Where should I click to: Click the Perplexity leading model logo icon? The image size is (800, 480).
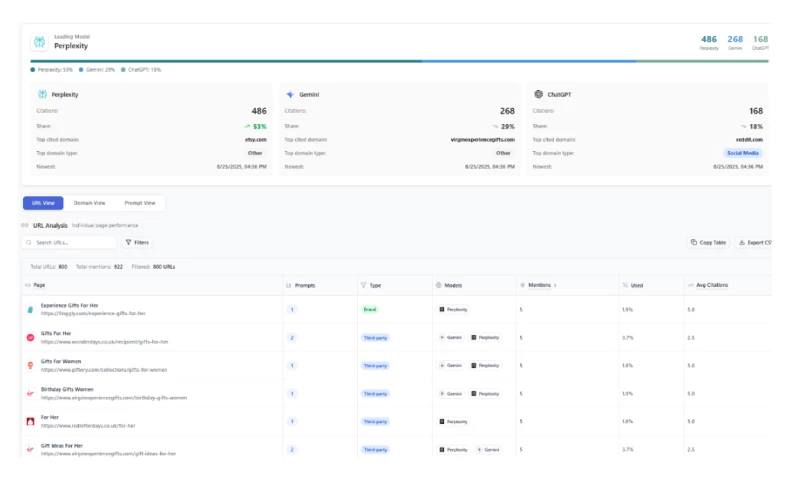click(39, 41)
